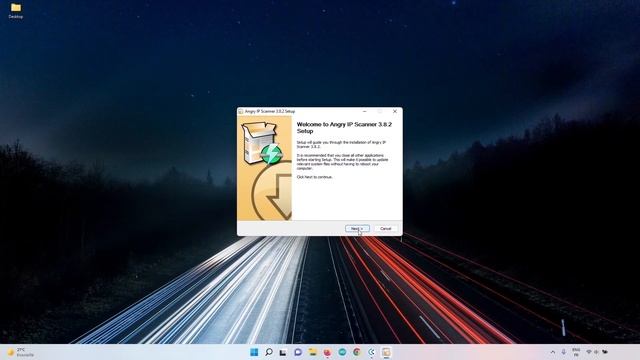Open the ENG language switcher

(576, 352)
